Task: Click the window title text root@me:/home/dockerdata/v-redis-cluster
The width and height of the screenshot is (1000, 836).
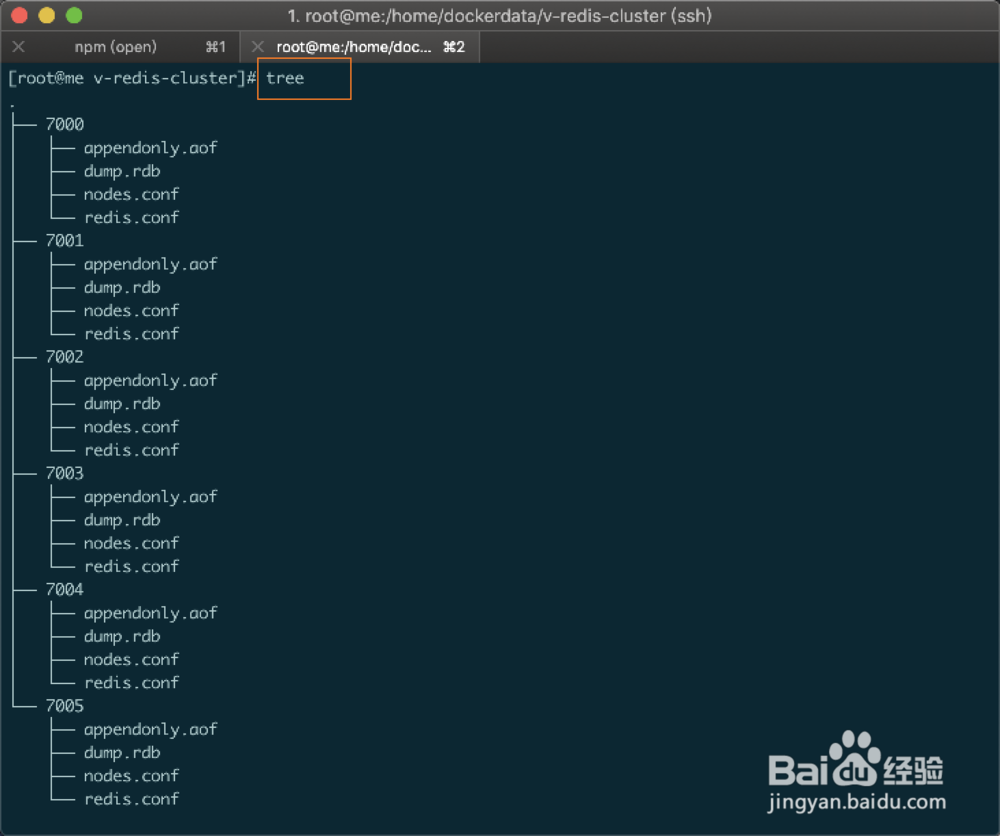Action: pos(485,16)
